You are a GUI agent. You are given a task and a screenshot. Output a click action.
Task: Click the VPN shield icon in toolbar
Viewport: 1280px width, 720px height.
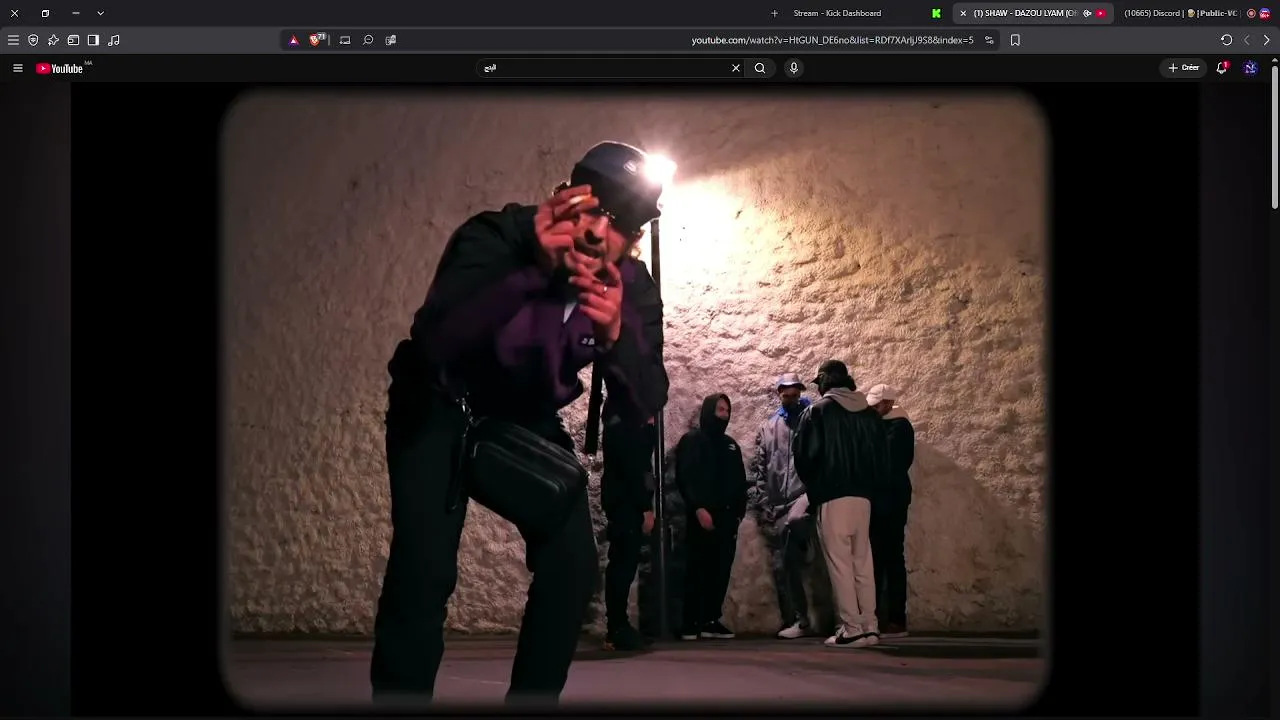pyautogui.click(x=33, y=40)
